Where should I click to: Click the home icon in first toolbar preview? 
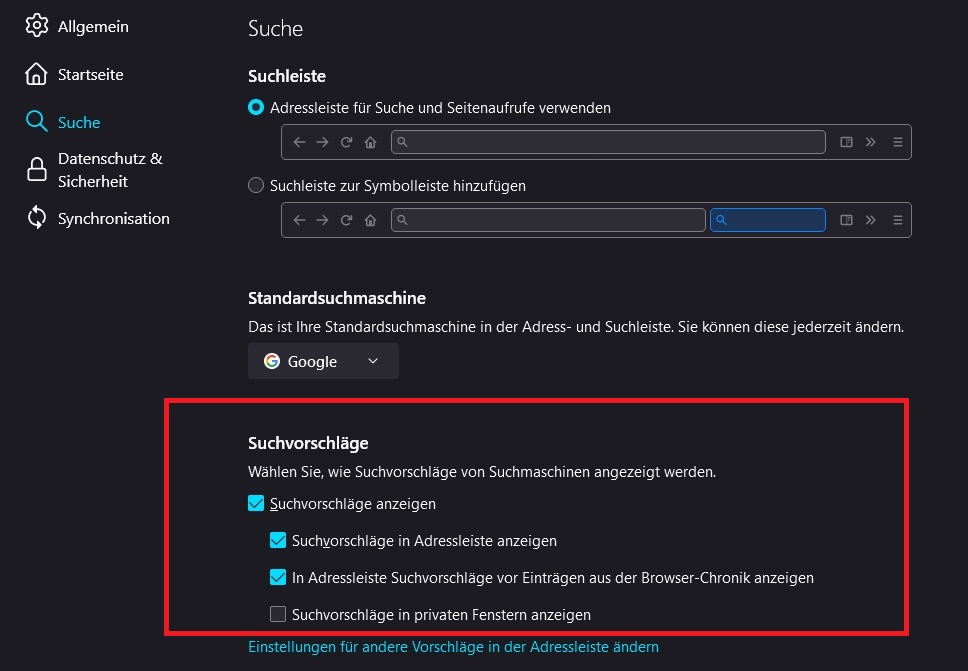pos(370,142)
